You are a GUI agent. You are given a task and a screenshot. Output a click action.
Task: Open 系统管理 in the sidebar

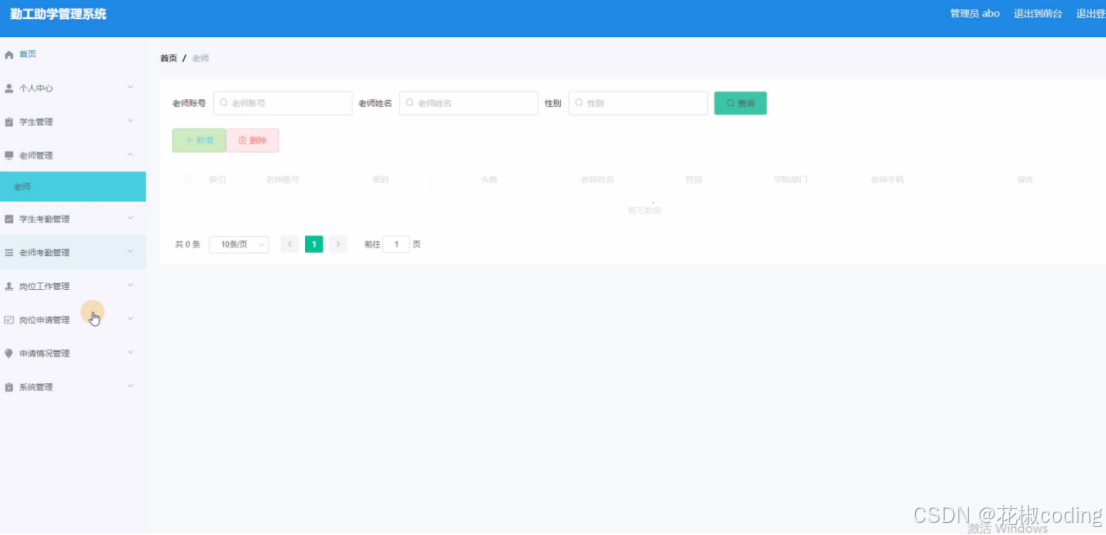[73, 387]
